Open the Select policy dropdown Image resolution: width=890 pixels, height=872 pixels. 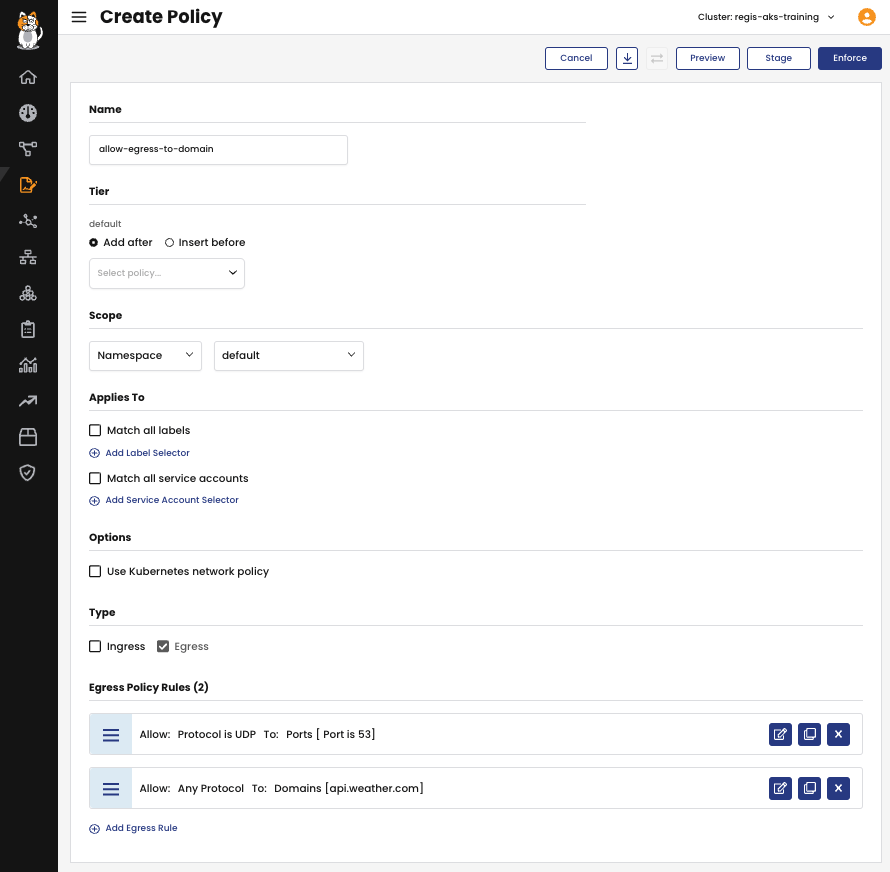pos(167,274)
